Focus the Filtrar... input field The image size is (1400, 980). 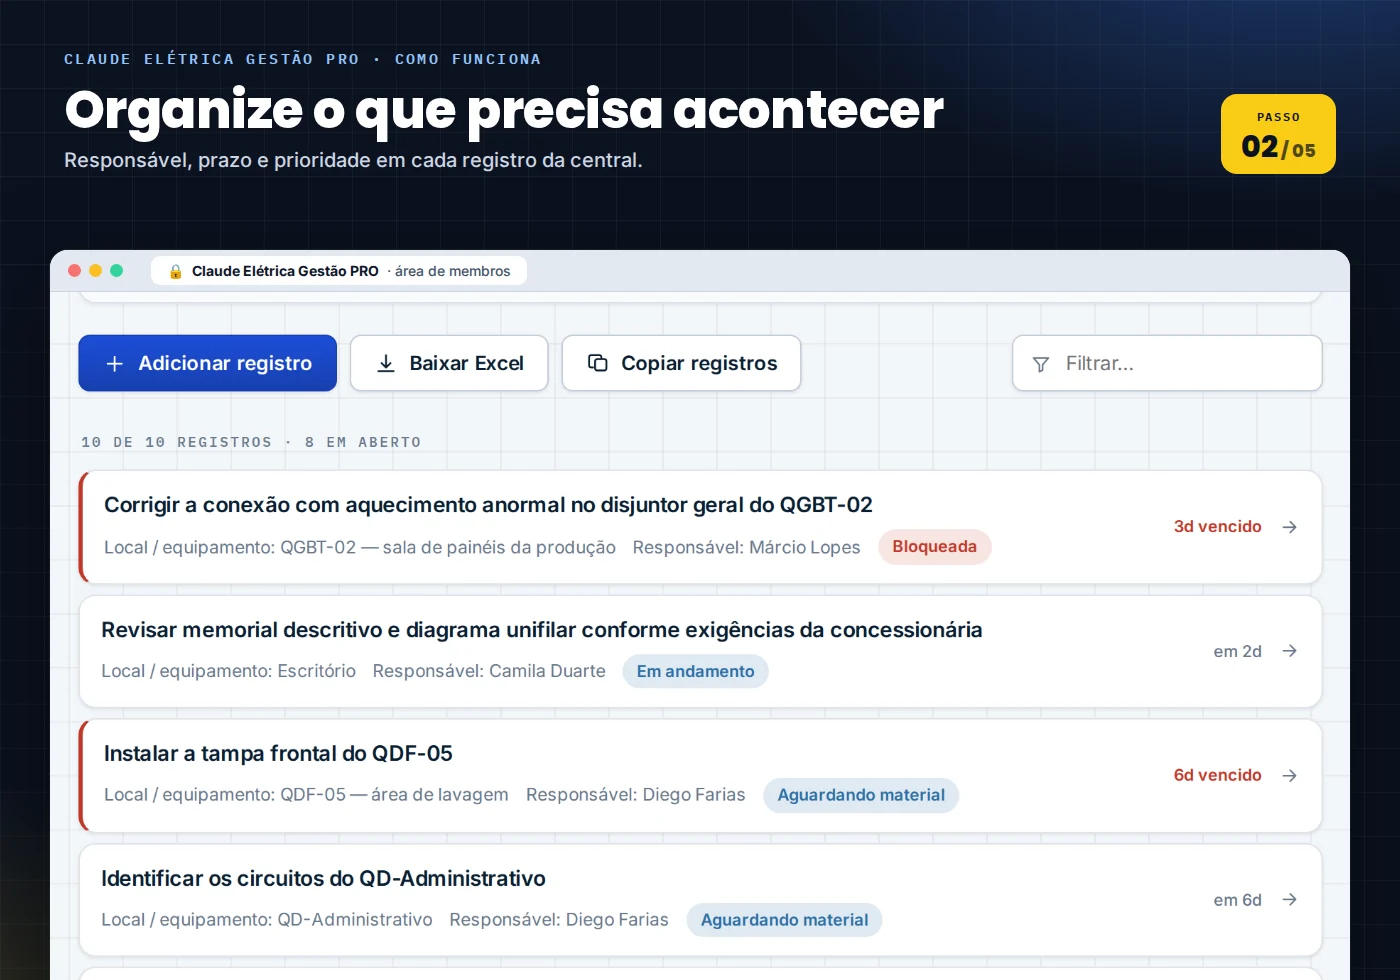(1167, 363)
